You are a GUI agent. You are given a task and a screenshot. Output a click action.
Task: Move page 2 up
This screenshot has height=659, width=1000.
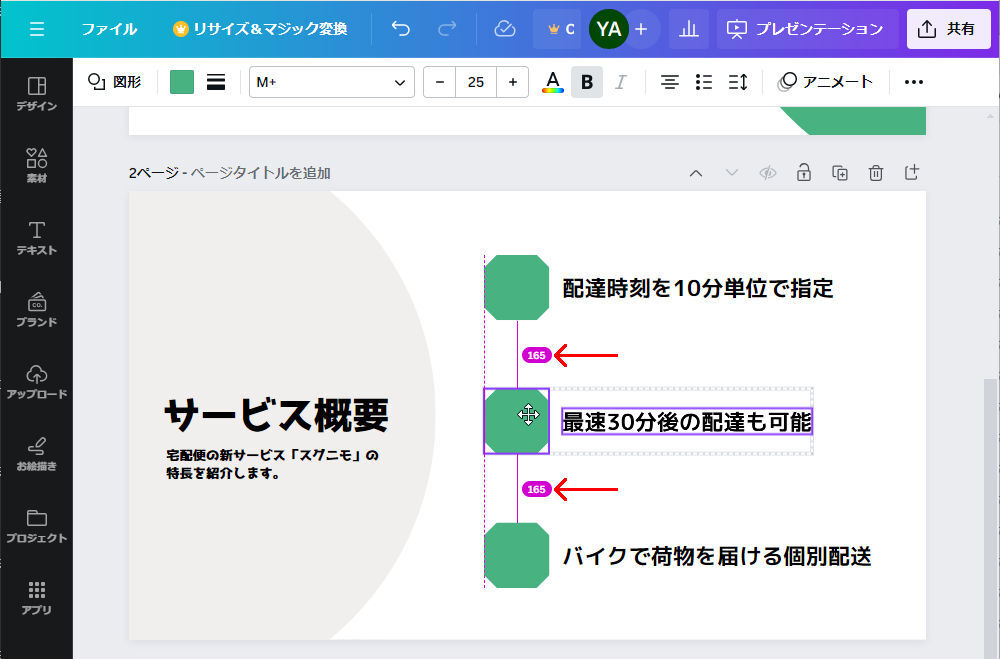point(696,173)
